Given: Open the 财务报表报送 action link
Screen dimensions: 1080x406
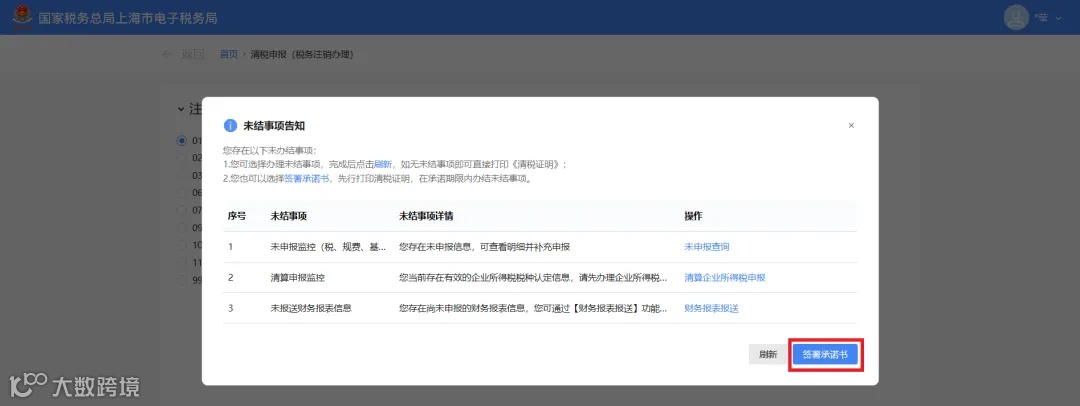Looking at the screenshot, I should (x=711, y=308).
